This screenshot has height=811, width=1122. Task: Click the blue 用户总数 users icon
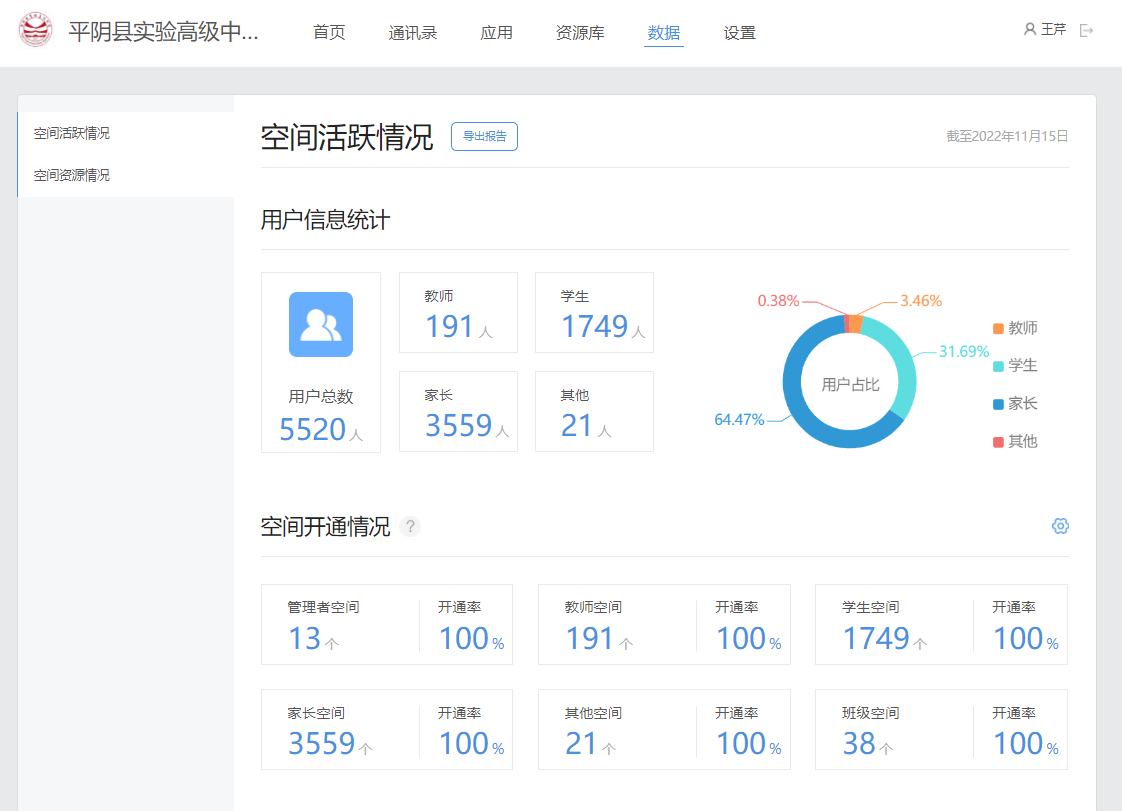(x=321, y=324)
